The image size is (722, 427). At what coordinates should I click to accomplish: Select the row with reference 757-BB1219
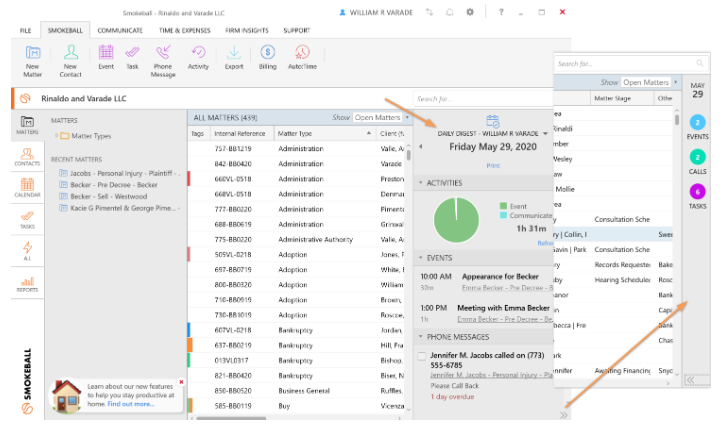(296, 148)
